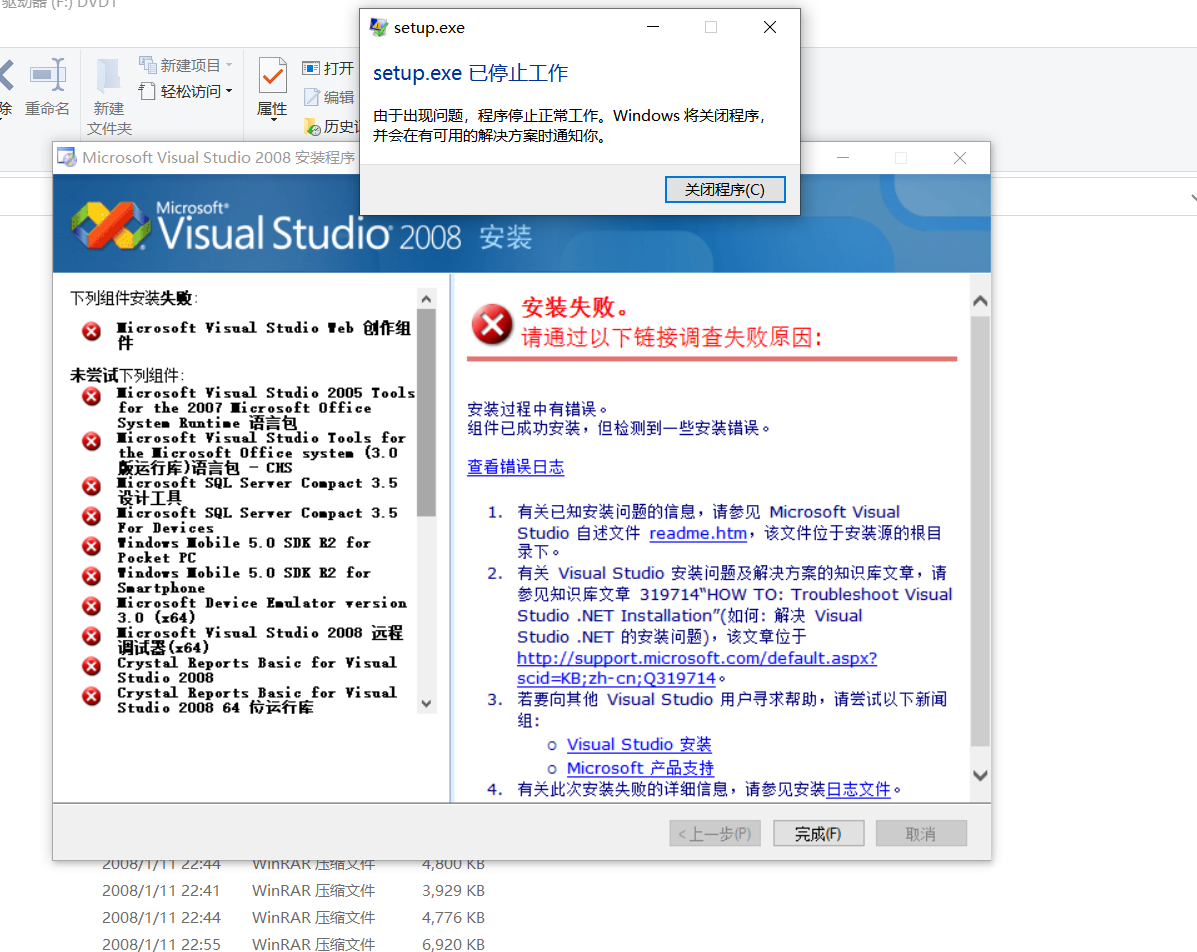Click 打开 in the Explorer ribbon
1197x952 pixels.
[328, 69]
